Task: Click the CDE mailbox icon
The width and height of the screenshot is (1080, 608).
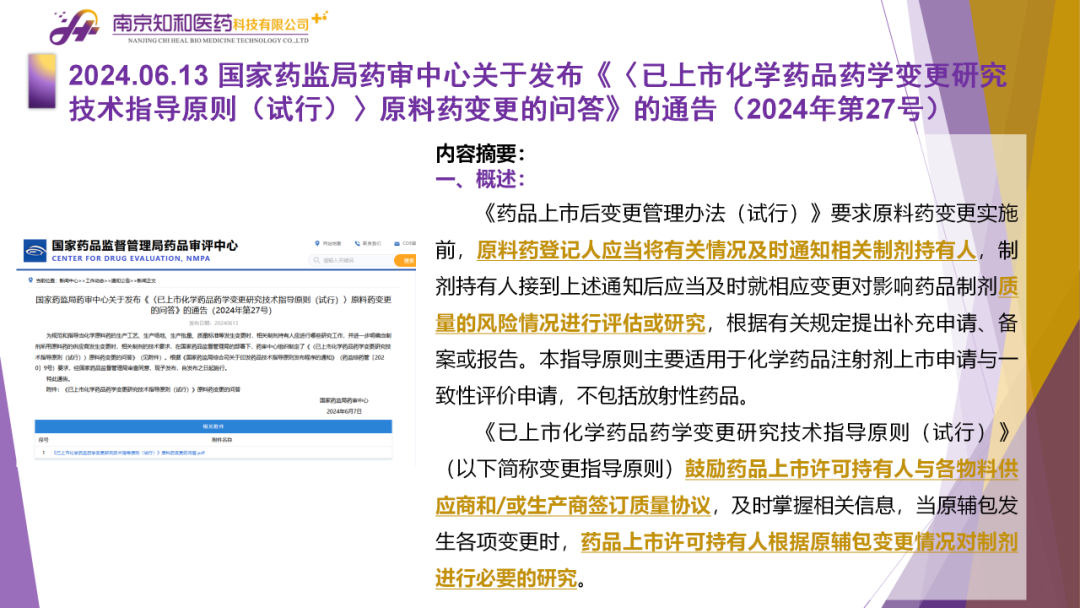Action: 396,243
